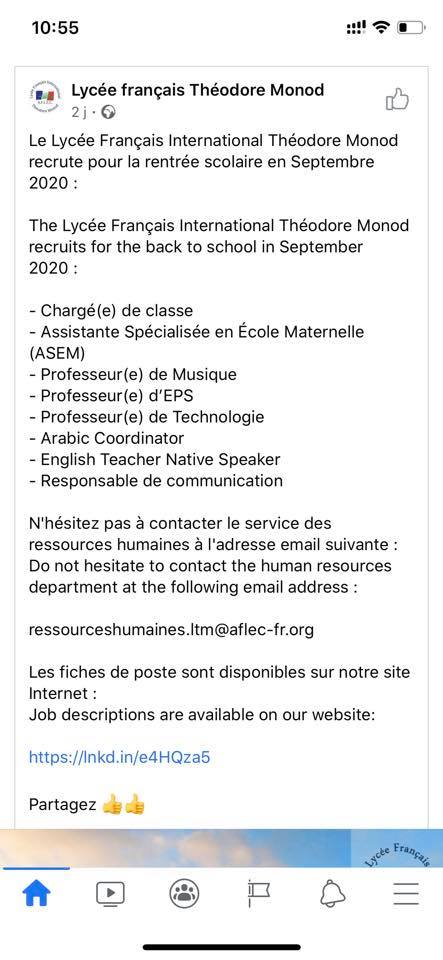Tap the 2 j post timestamp
Viewport: 443px width, 960px height.
(79, 113)
